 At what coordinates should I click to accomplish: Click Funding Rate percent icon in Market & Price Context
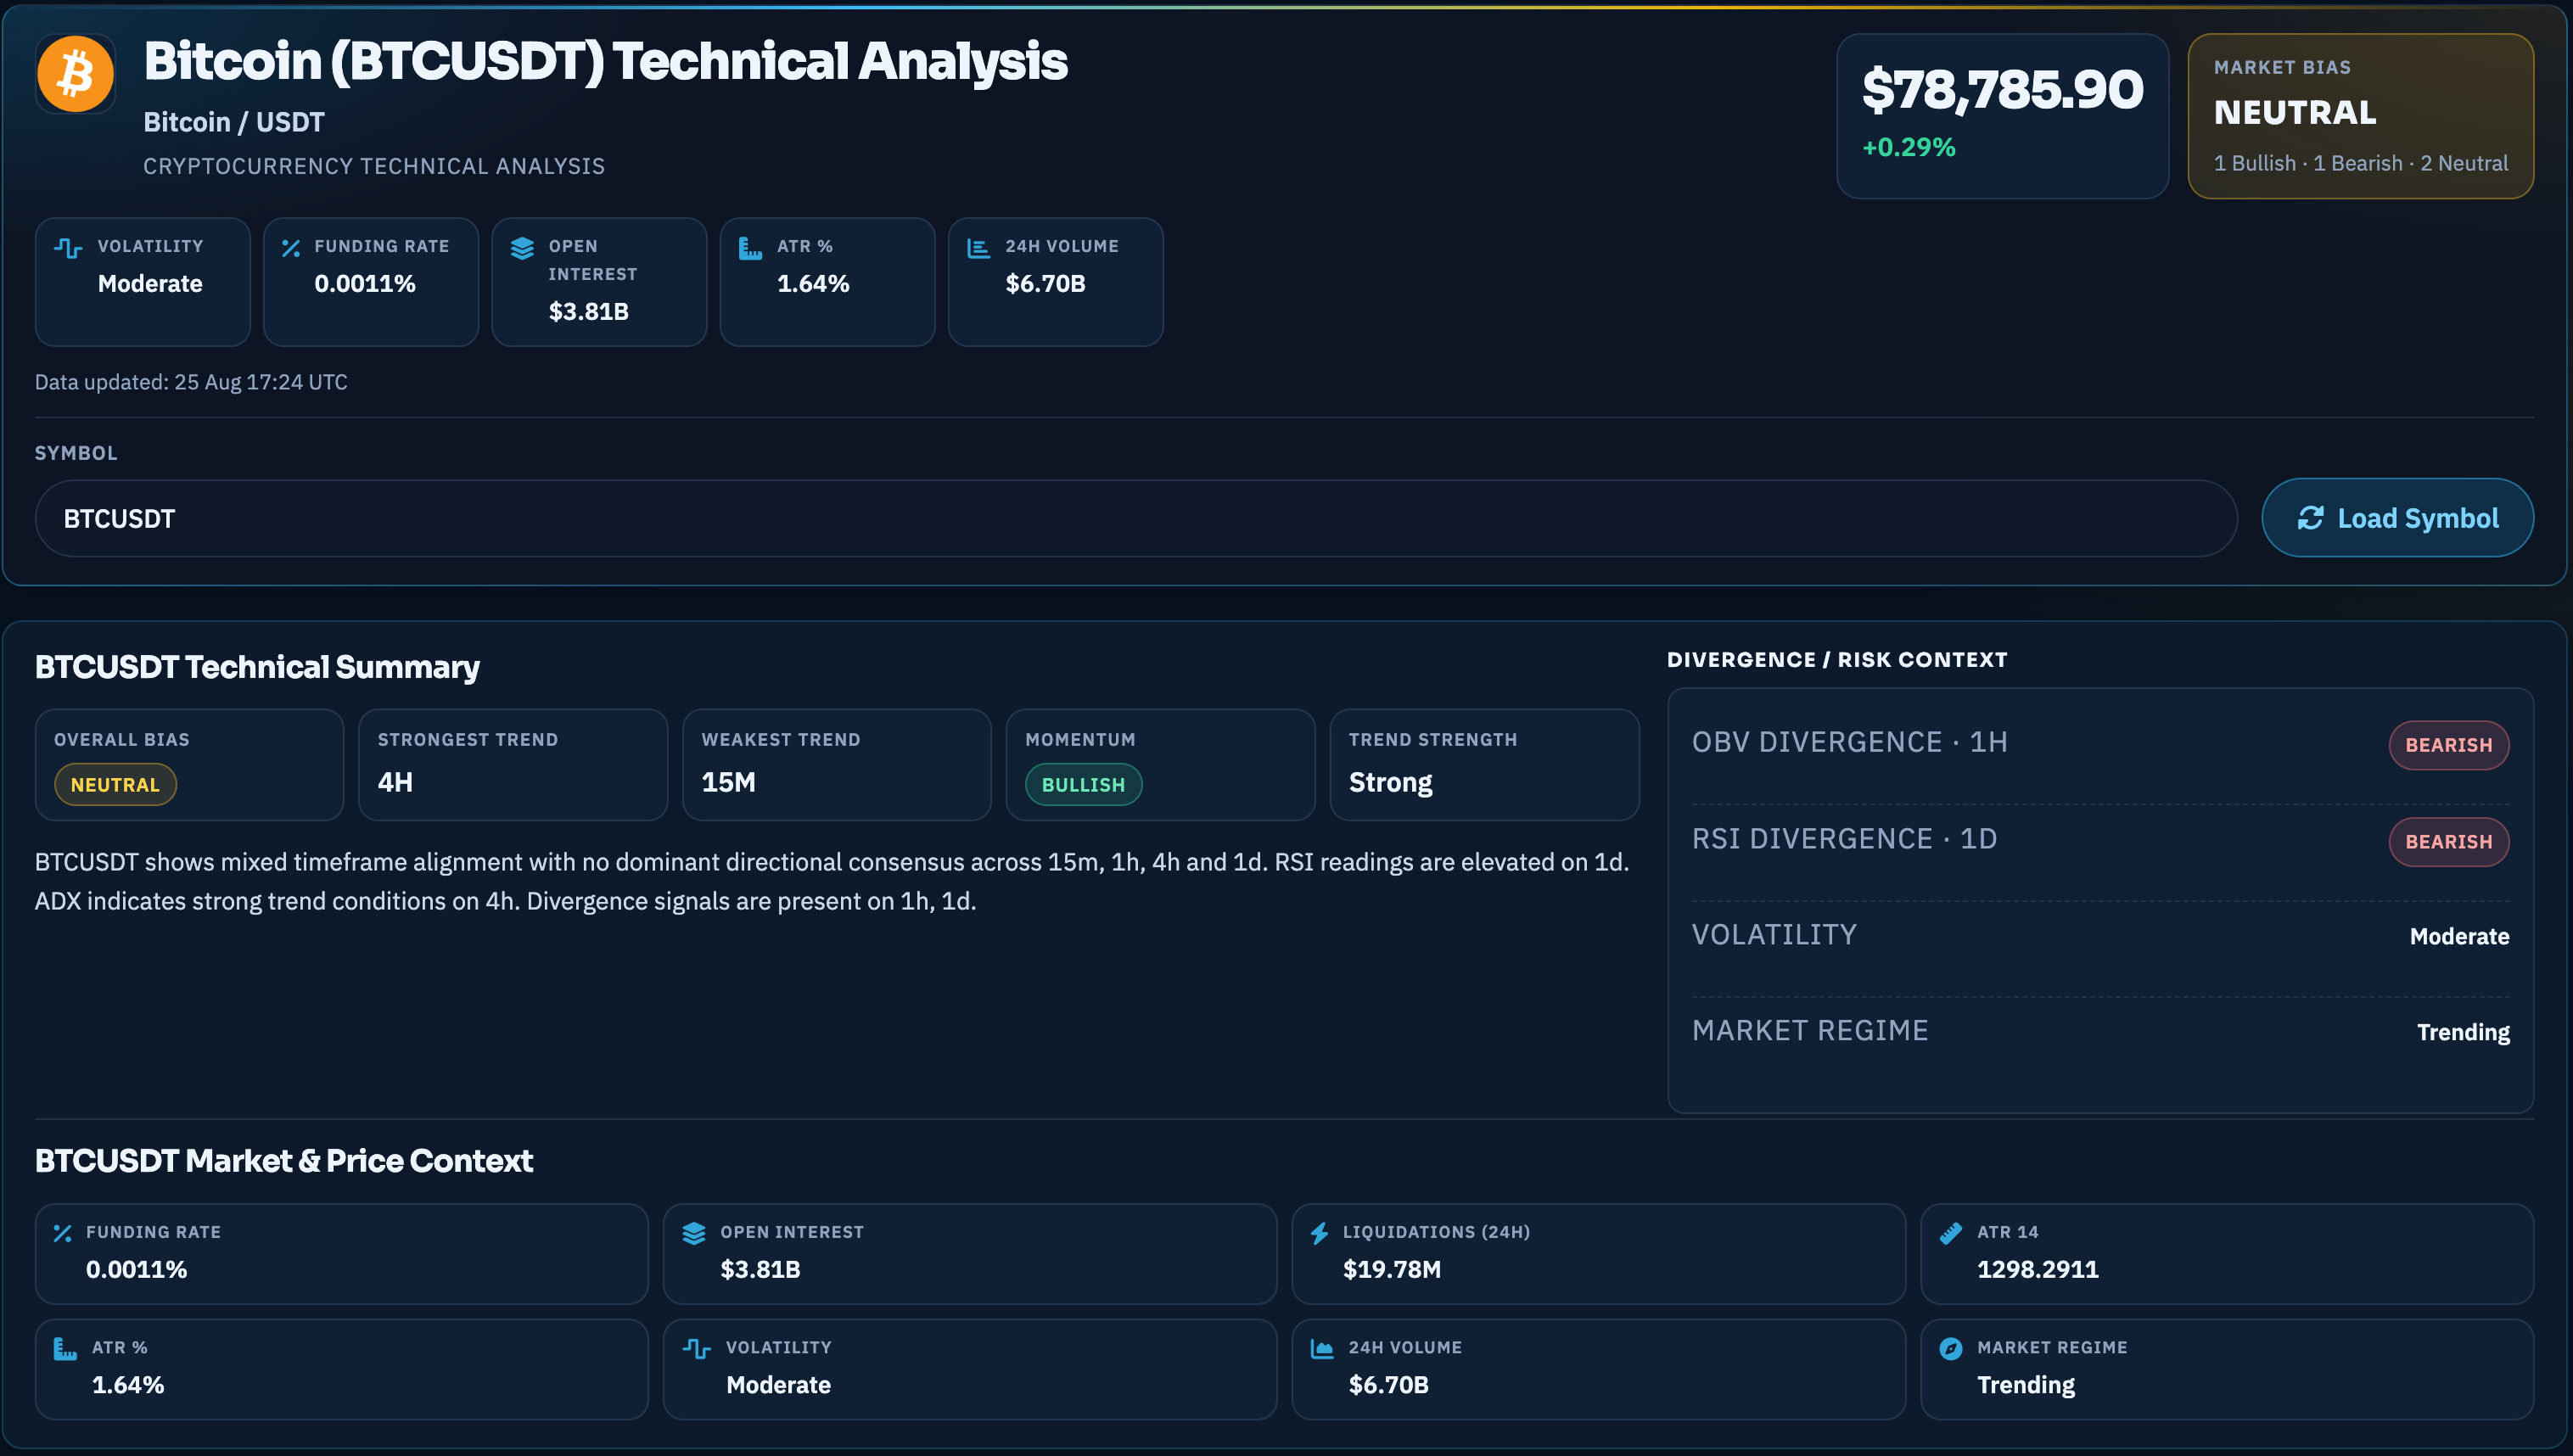[x=63, y=1234]
